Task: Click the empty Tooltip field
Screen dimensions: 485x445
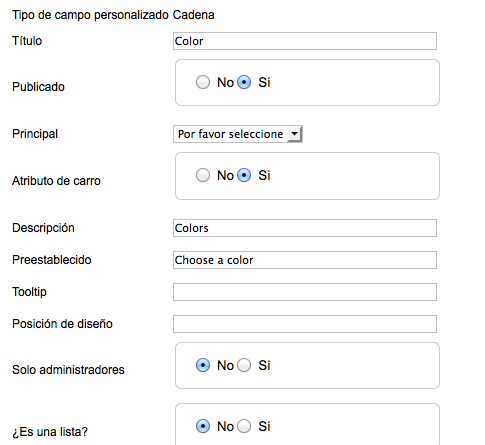Action: pyautogui.click(x=305, y=292)
